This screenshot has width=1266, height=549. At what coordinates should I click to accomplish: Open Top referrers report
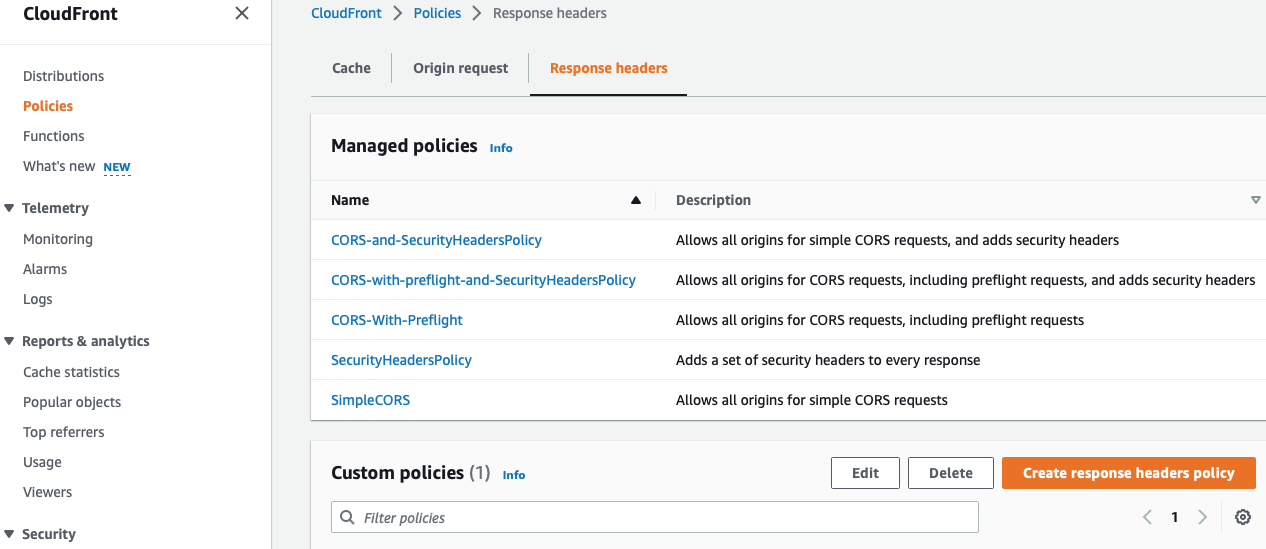click(64, 432)
